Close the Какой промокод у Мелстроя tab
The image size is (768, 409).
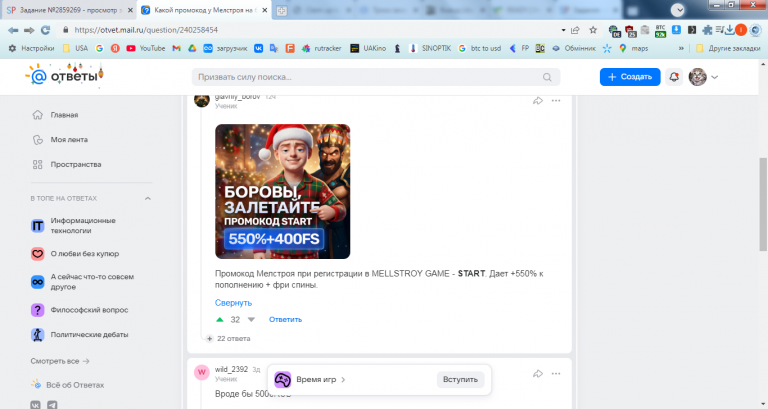[265, 10]
